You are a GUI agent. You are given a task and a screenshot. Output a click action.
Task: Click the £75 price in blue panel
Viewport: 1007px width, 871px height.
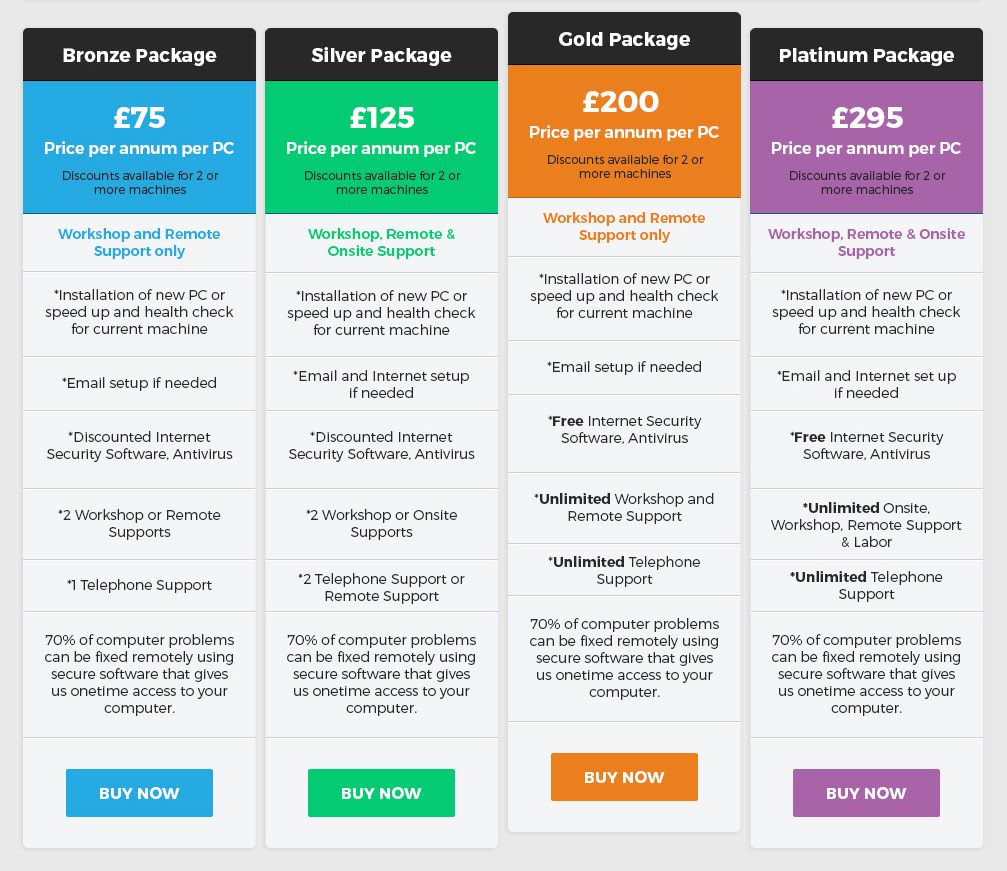139,118
